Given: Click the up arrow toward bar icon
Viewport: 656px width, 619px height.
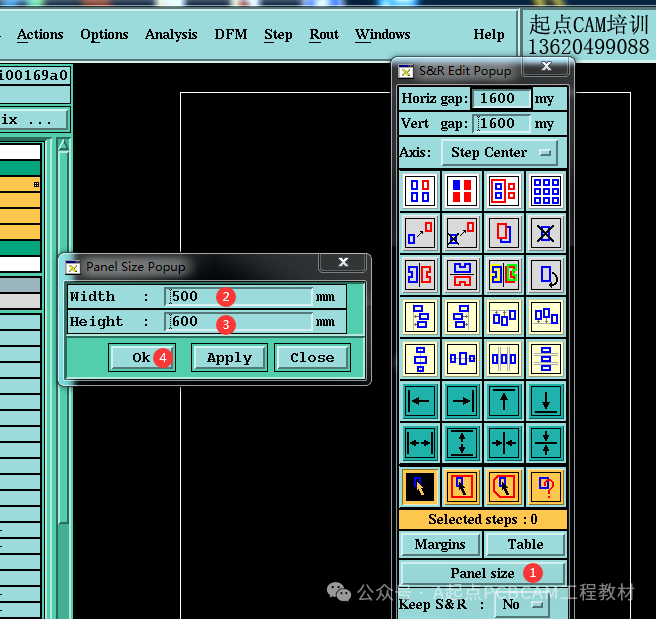Looking at the screenshot, I should pyautogui.click(x=504, y=401).
